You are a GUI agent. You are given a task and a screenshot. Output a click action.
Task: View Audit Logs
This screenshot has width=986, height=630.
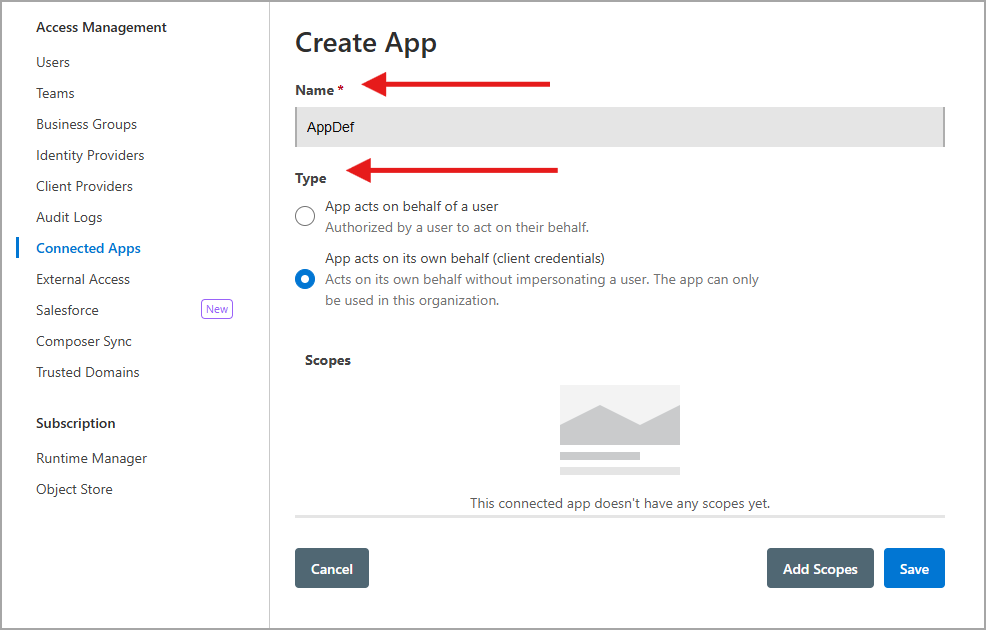pyautogui.click(x=69, y=217)
